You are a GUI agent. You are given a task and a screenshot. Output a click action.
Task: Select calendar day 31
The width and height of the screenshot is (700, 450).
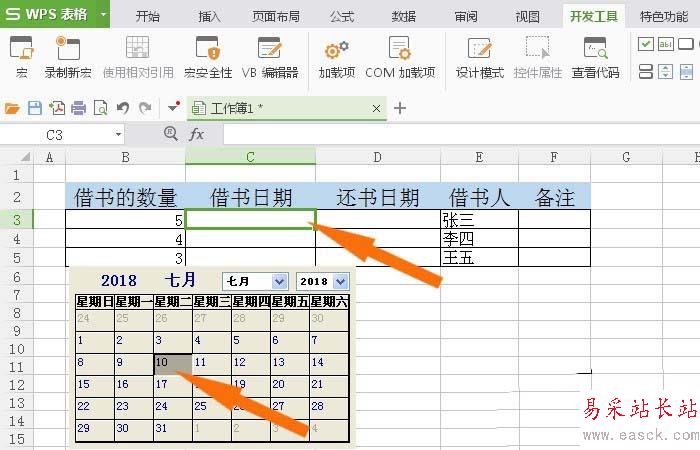point(173,430)
